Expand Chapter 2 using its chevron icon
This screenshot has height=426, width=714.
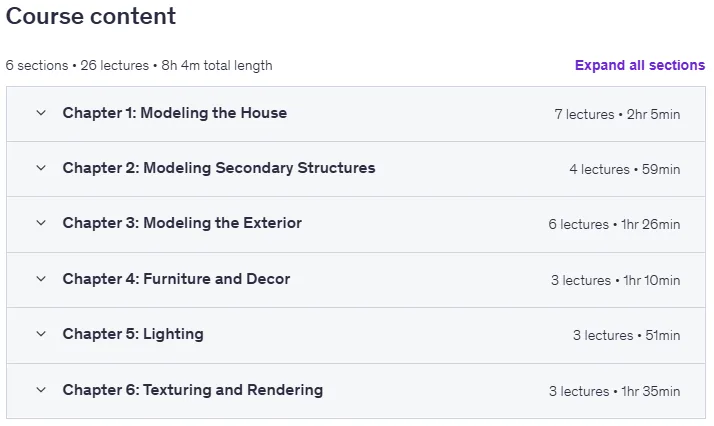pos(41,168)
